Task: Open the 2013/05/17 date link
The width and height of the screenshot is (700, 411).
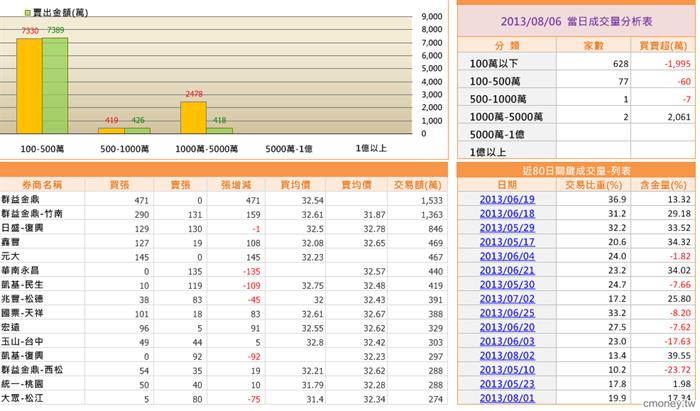Action: pyautogui.click(x=507, y=242)
